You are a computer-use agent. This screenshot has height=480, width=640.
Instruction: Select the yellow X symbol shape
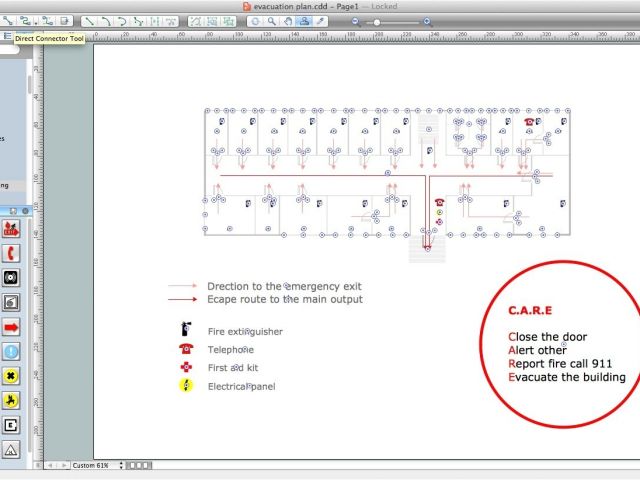[11, 376]
